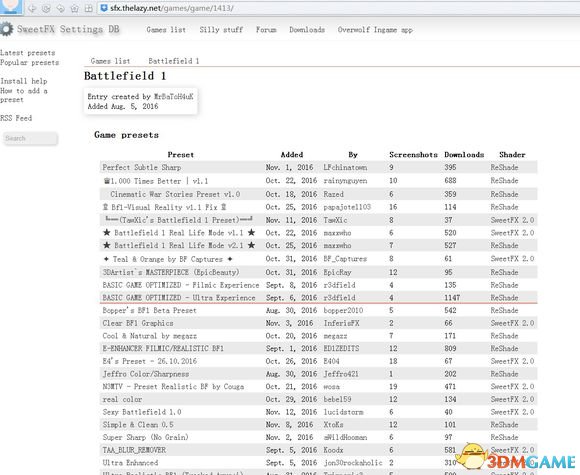Click the shield icon in the address bar
The width and height of the screenshot is (580, 475).
(x=104, y=8)
